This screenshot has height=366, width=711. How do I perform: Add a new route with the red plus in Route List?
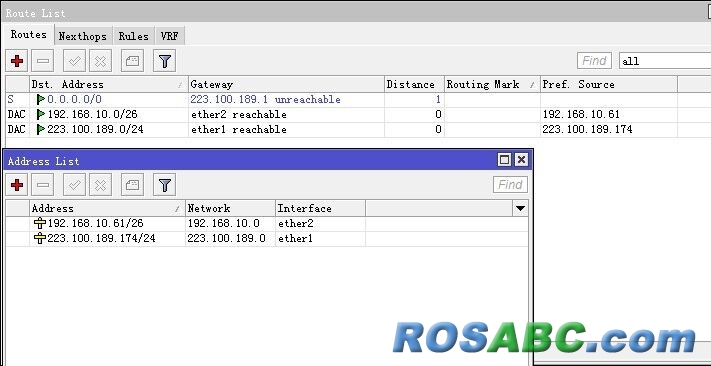coord(17,61)
